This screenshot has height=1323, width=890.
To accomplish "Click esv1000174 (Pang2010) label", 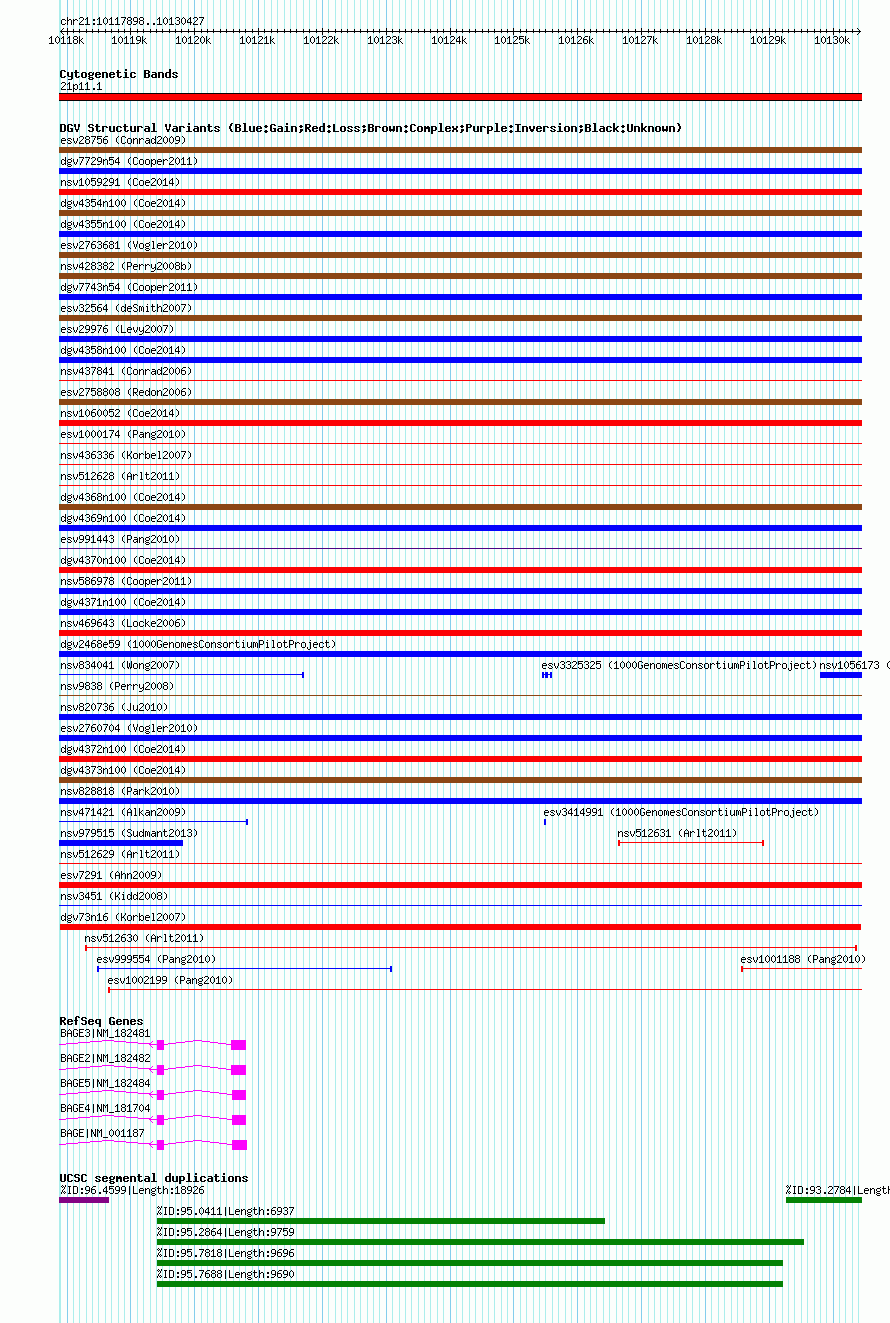I will [x=123, y=434].
